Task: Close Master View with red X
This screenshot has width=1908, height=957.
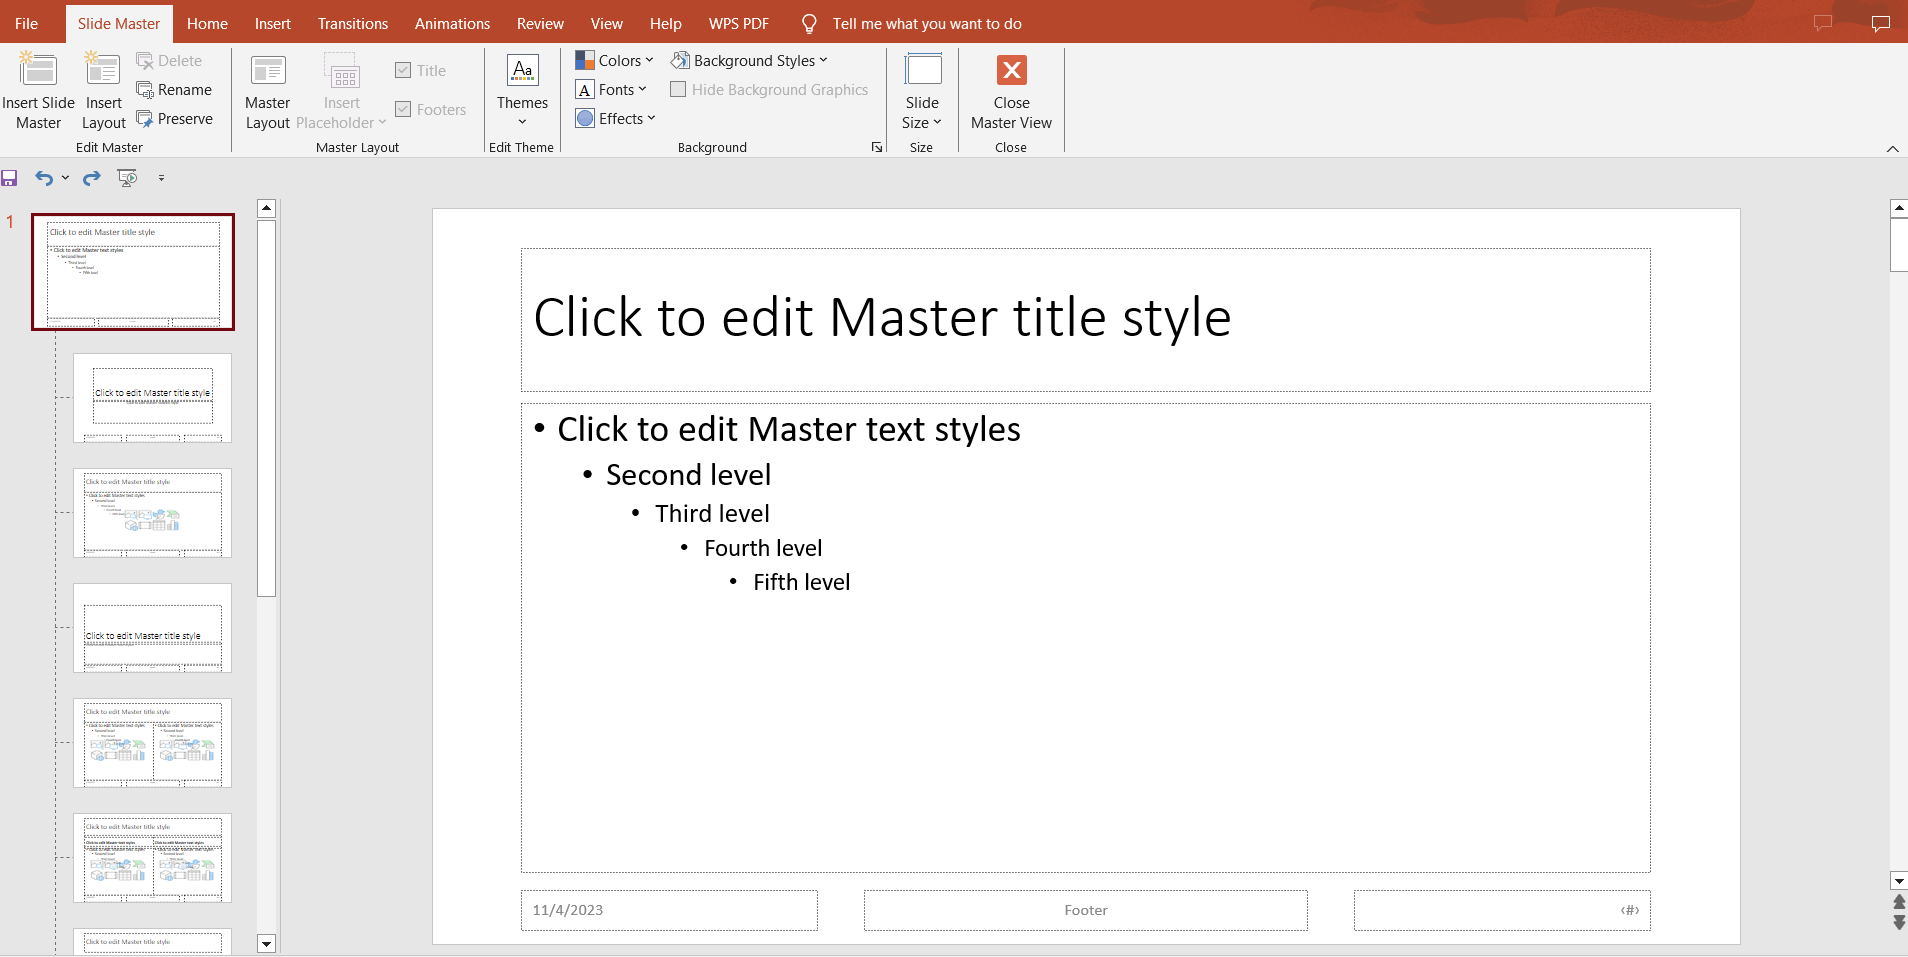Action: click(1011, 70)
